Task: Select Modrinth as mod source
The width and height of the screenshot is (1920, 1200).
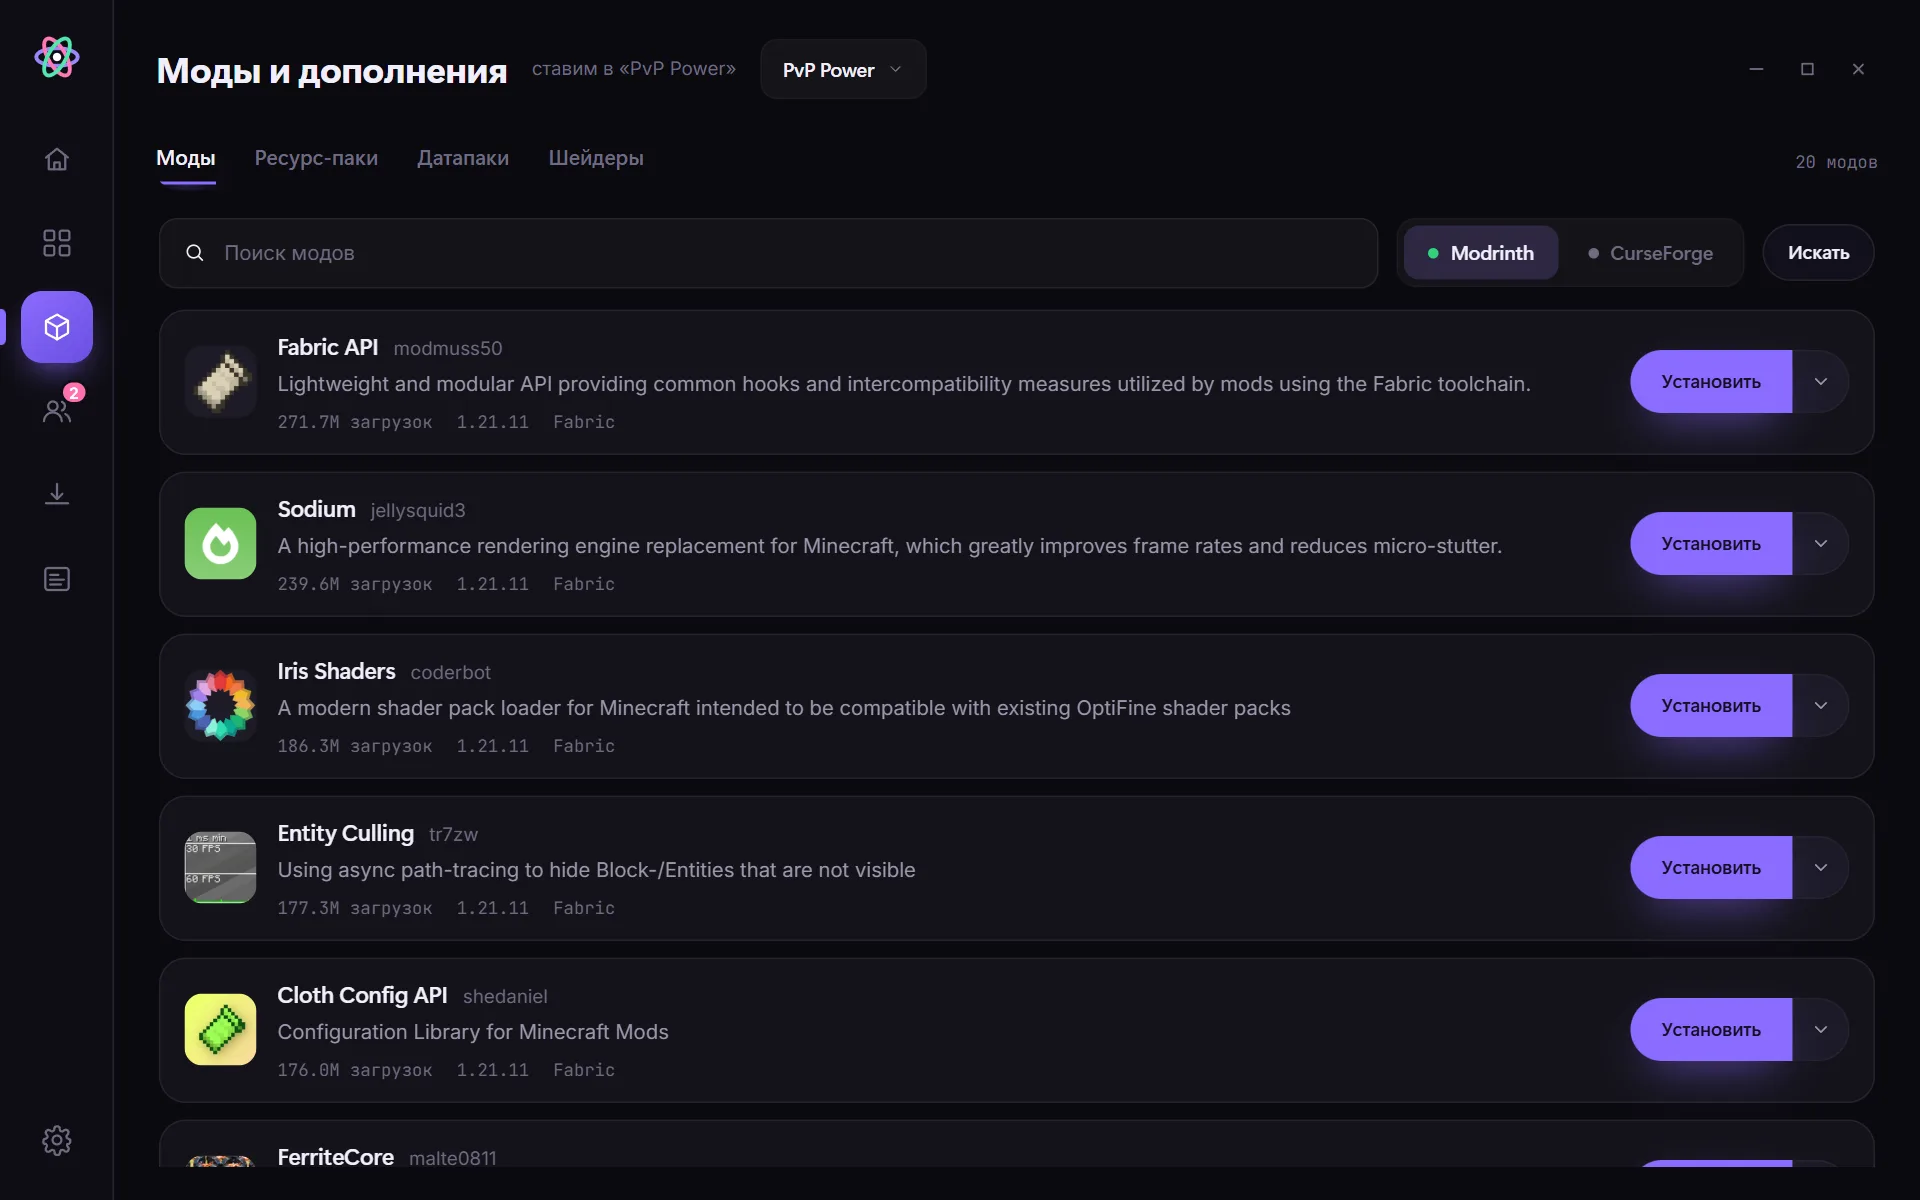Action: pyautogui.click(x=1481, y=253)
